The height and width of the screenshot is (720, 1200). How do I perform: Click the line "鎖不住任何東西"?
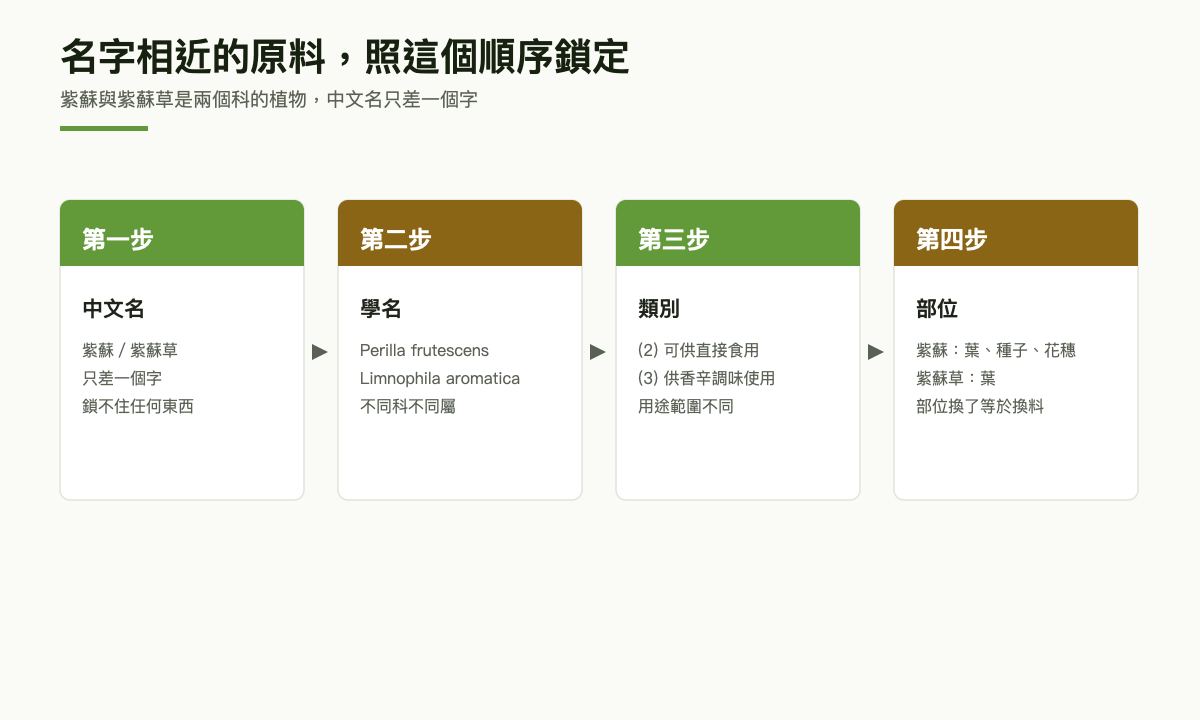coord(138,407)
